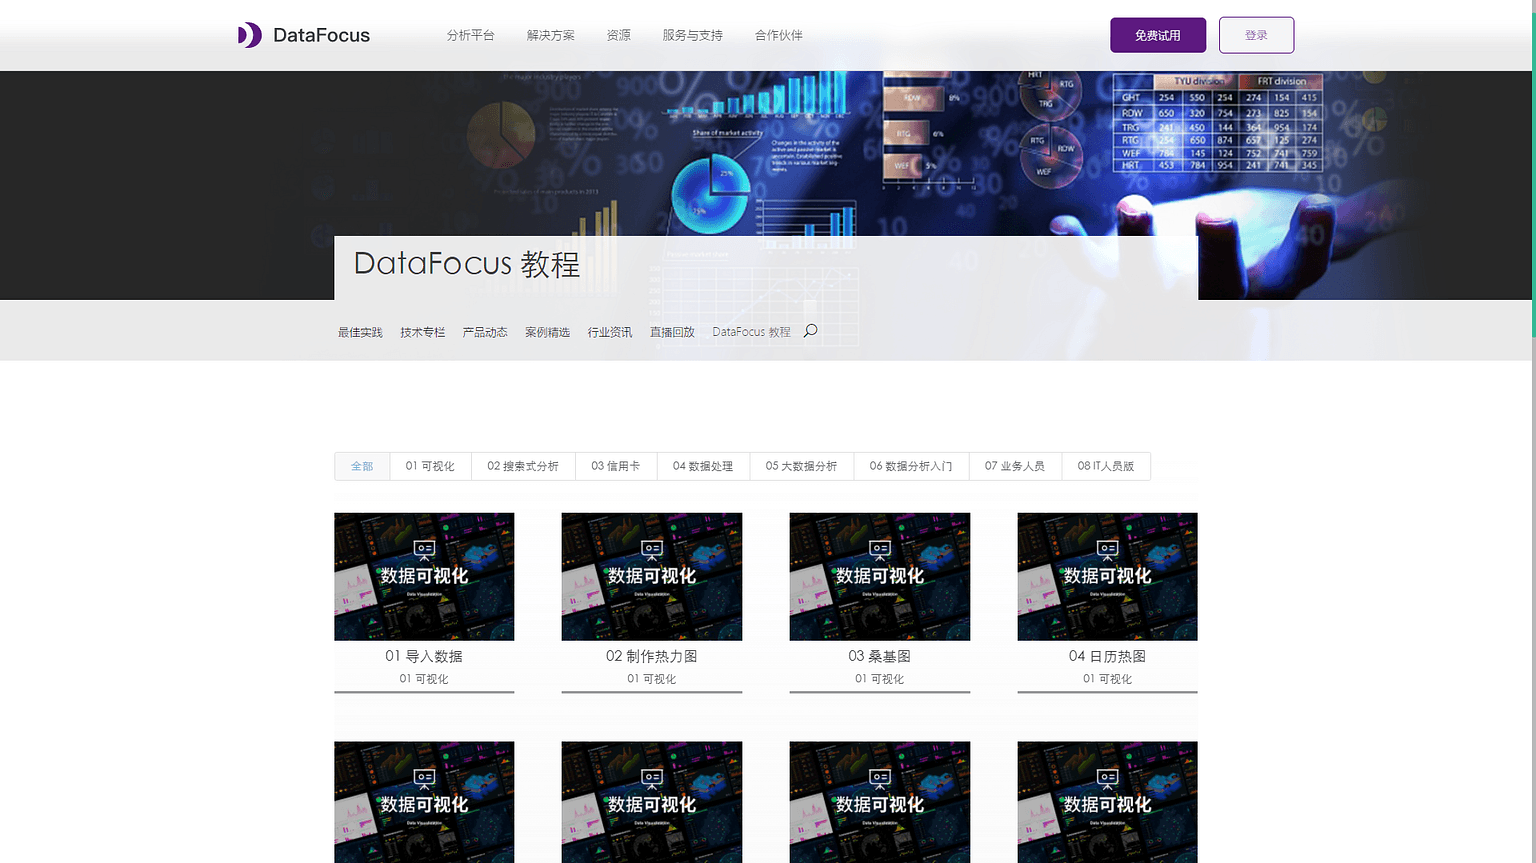Go to 直播回放 section
Image resolution: width=1536 pixels, height=863 pixels.
coord(672,332)
